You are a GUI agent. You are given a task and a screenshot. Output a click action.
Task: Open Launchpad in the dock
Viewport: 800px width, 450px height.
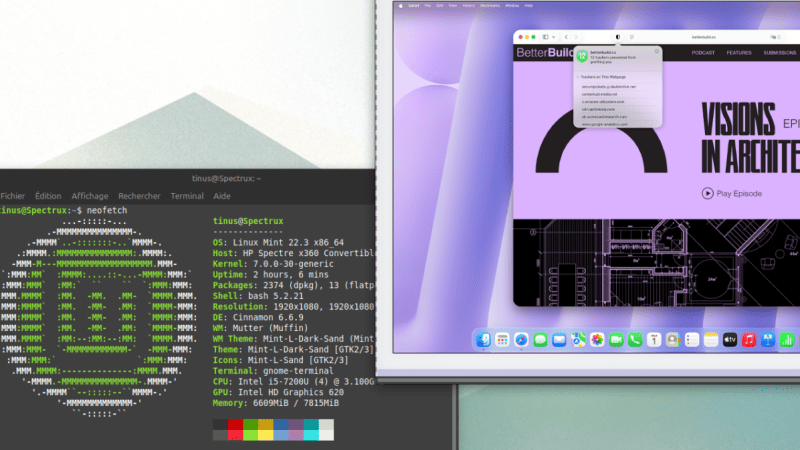[502, 340]
